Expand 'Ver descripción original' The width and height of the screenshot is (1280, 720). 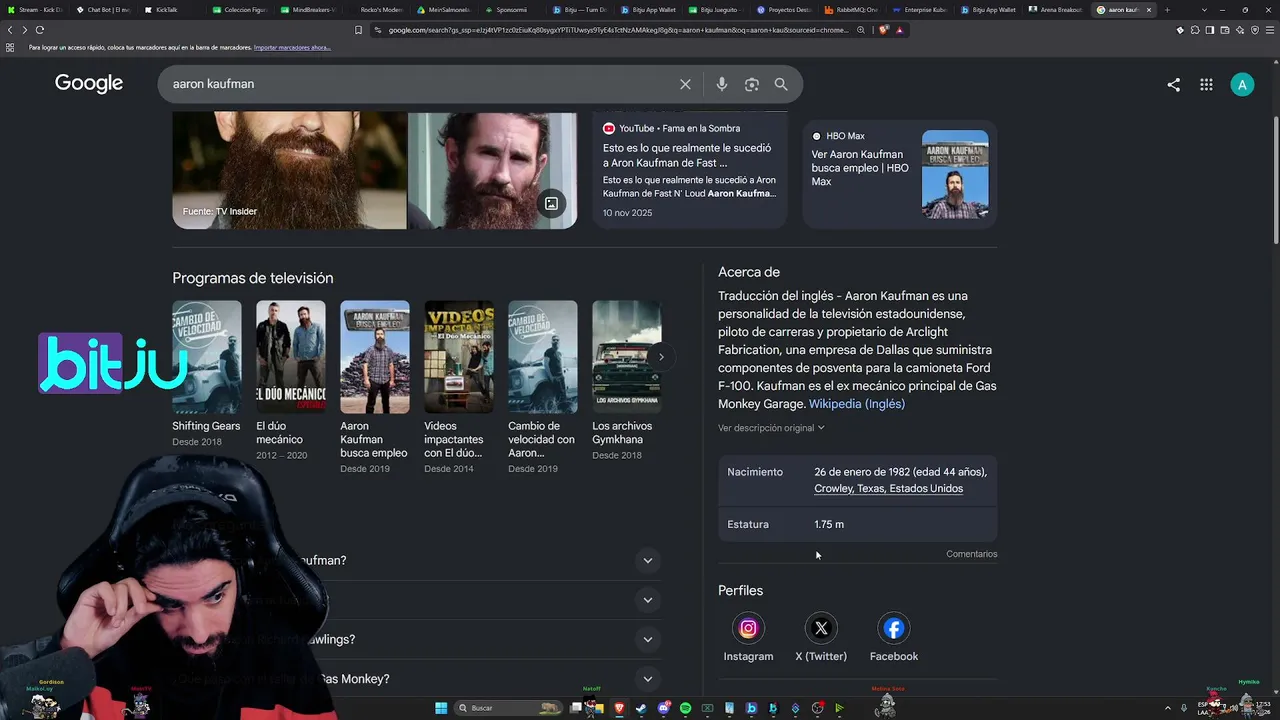pyautogui.click(x=771, y=428)
